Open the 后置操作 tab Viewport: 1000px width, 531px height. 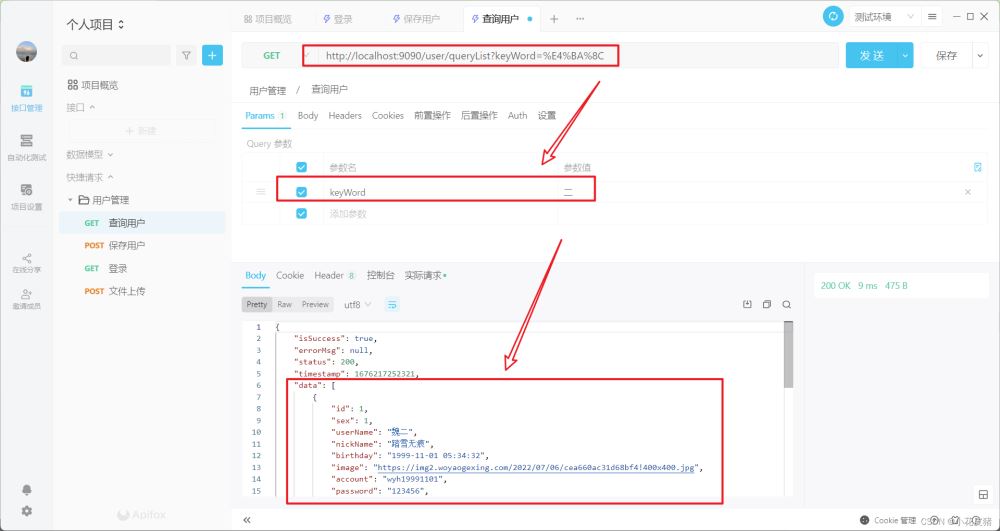coord(479,115)
